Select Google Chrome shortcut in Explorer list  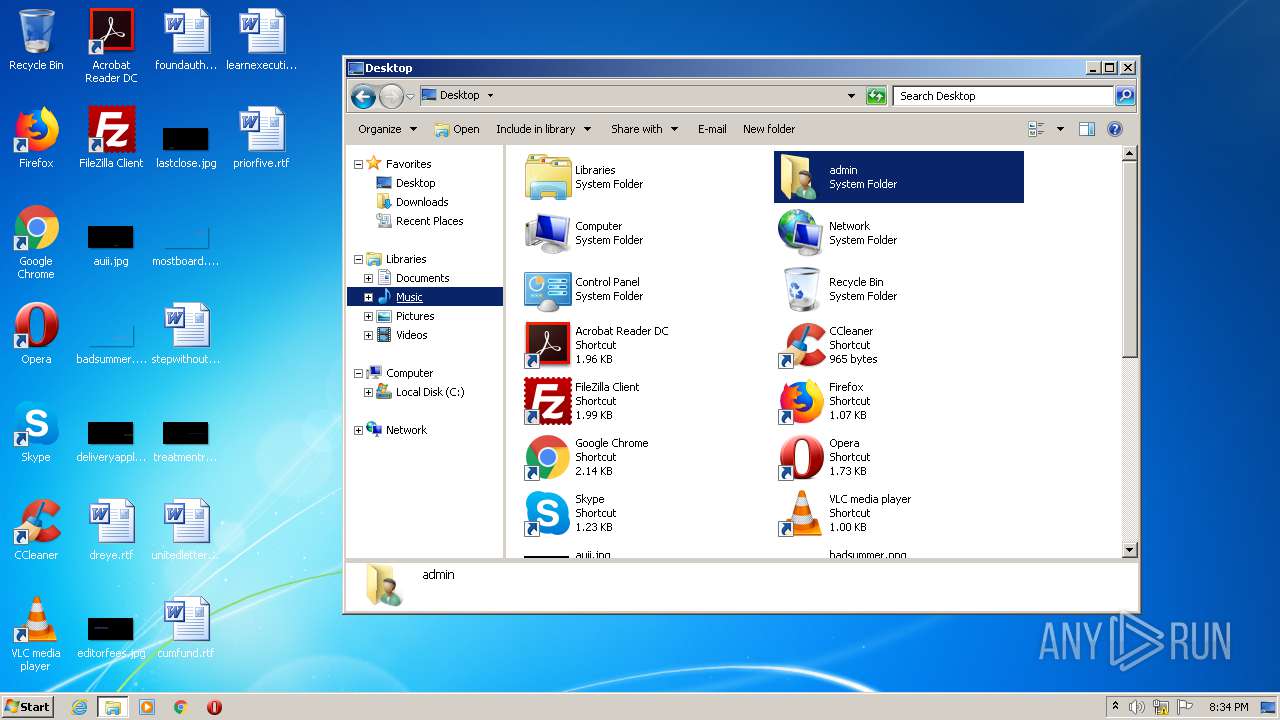(548, 457)
